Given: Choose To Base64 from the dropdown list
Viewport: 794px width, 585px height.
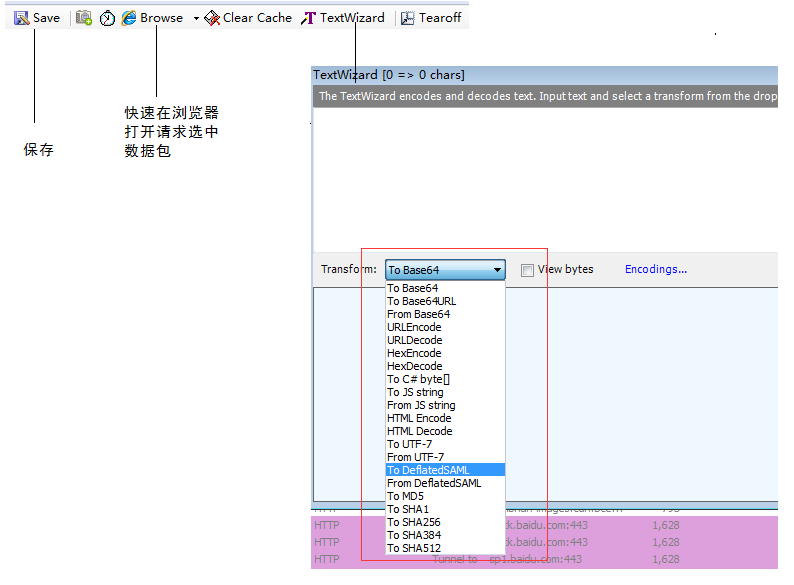Looking at the screenshot, I should [x=445, y=288].
